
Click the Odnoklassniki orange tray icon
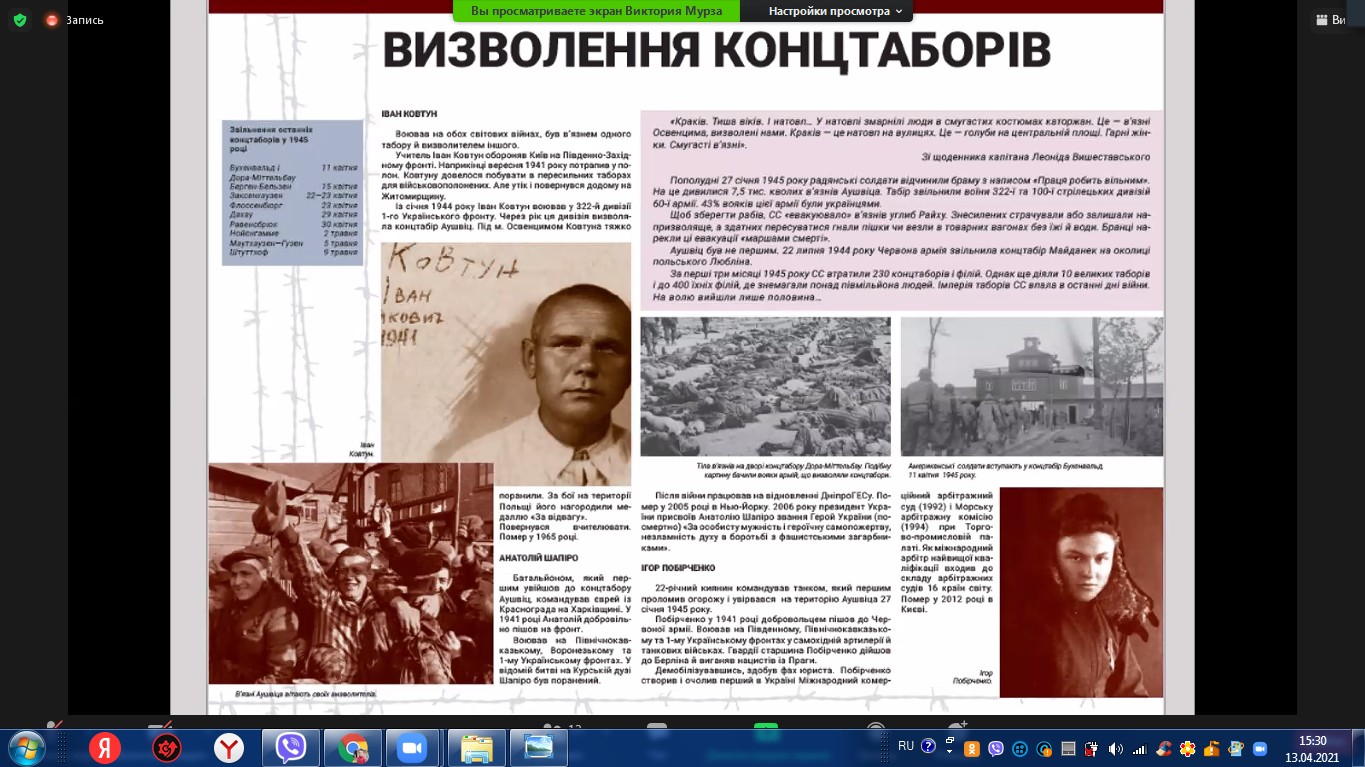click(970, 748)
